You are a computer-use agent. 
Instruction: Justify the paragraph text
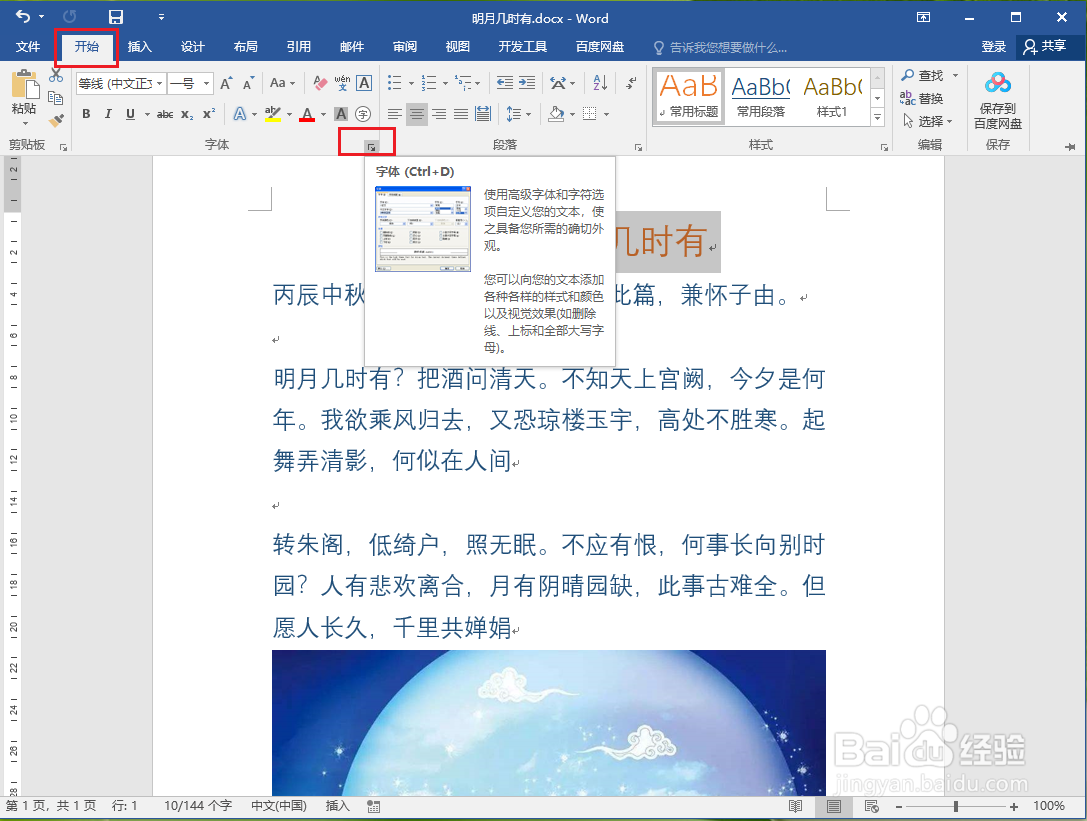point(460,114)
